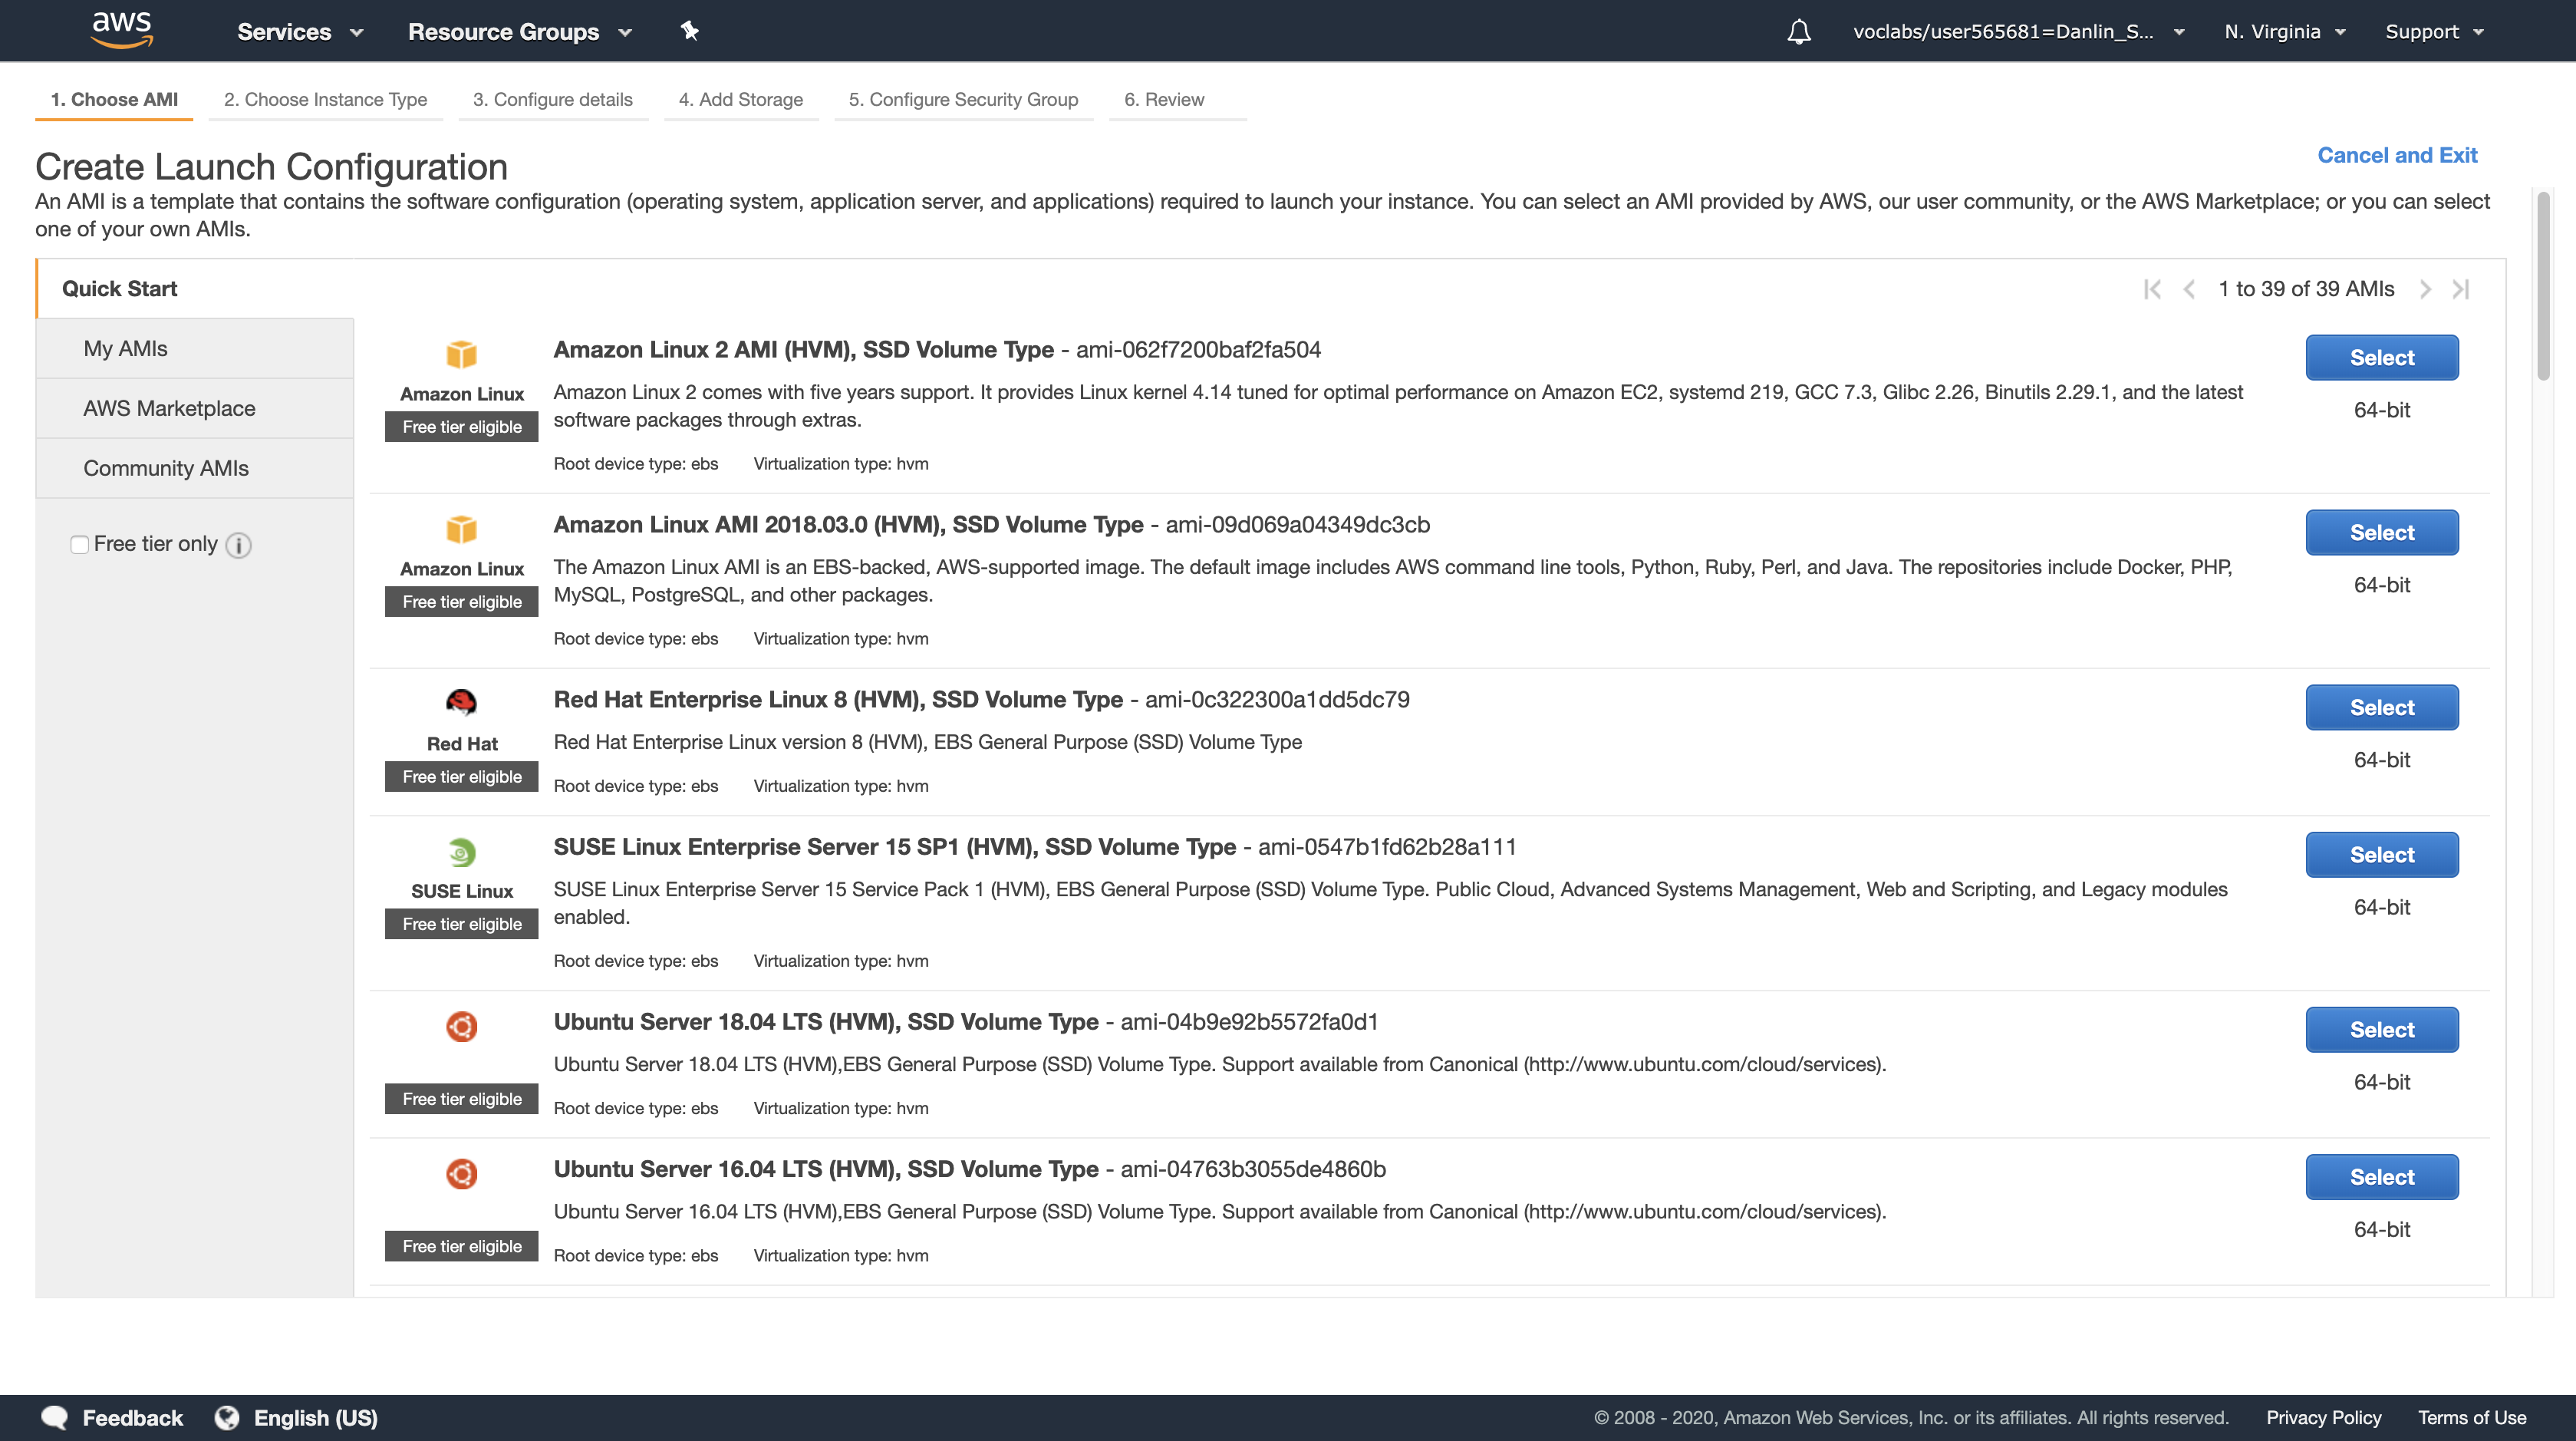The width and height of the screenshot is (2576, 1441).
Task: Click the Feedback speech bubble icon
Action: click(x=54, y=1417)
